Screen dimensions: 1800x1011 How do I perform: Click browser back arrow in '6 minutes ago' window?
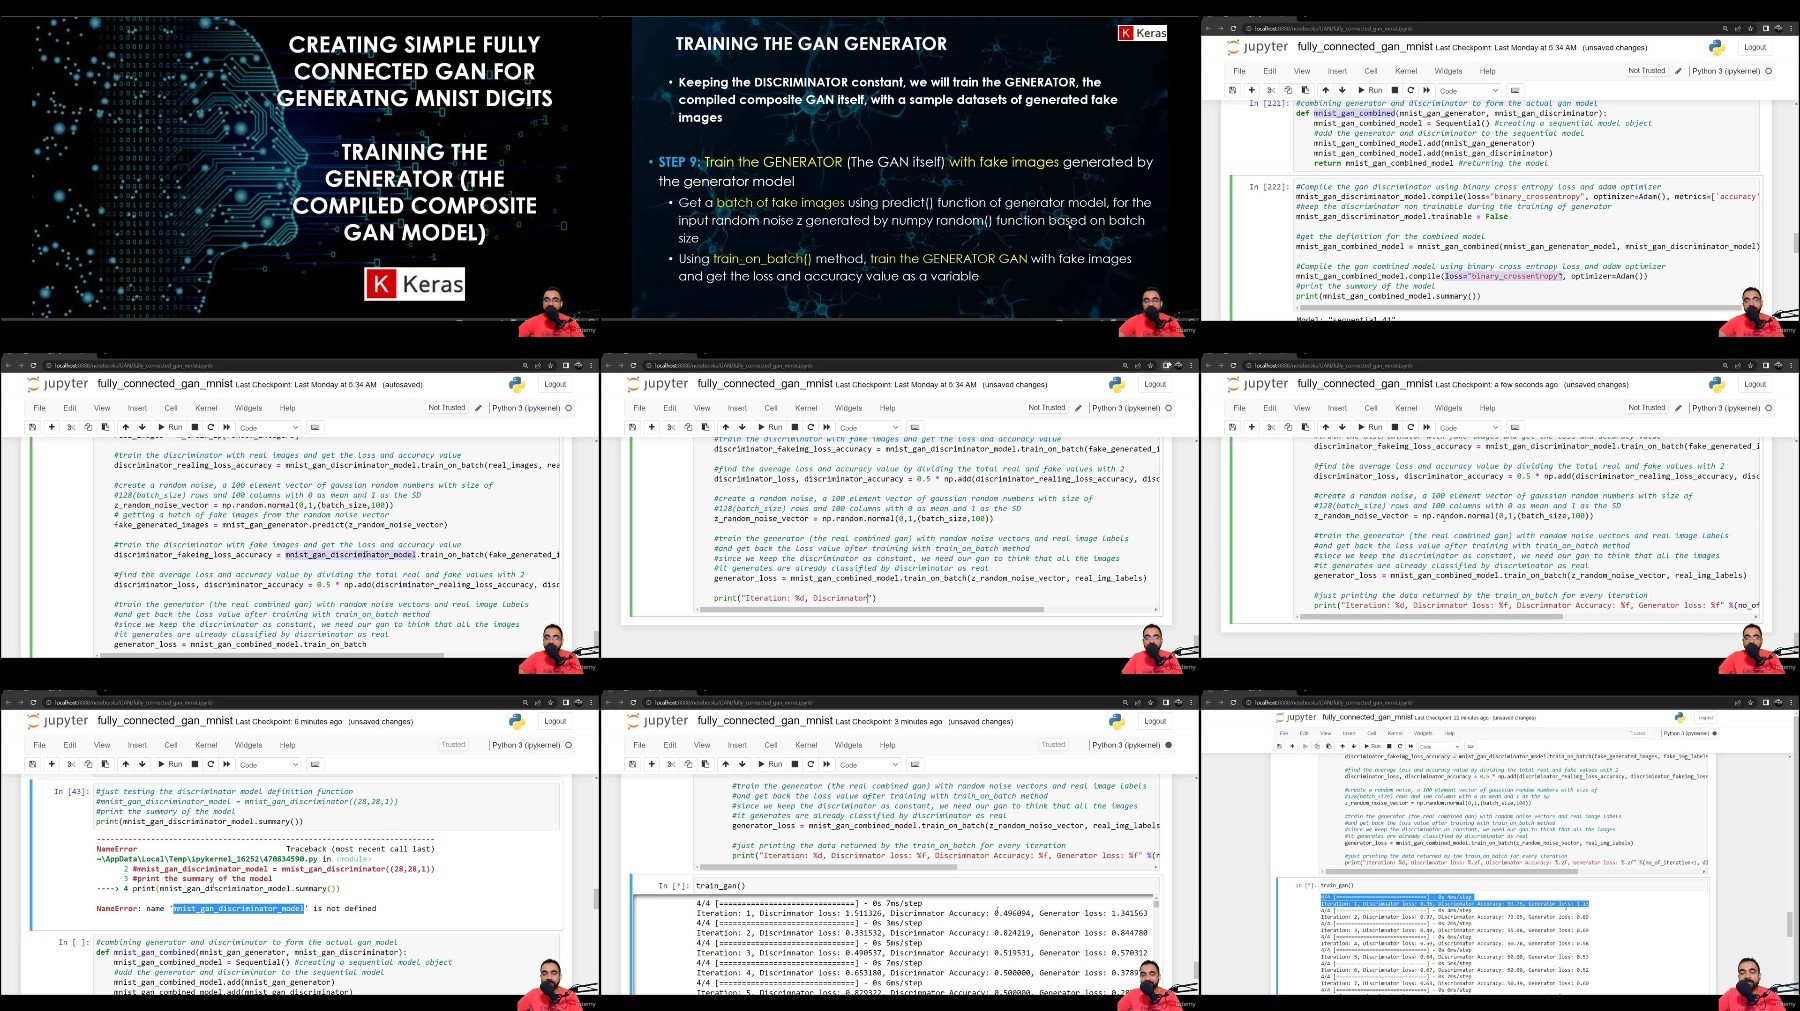[8, 702]
